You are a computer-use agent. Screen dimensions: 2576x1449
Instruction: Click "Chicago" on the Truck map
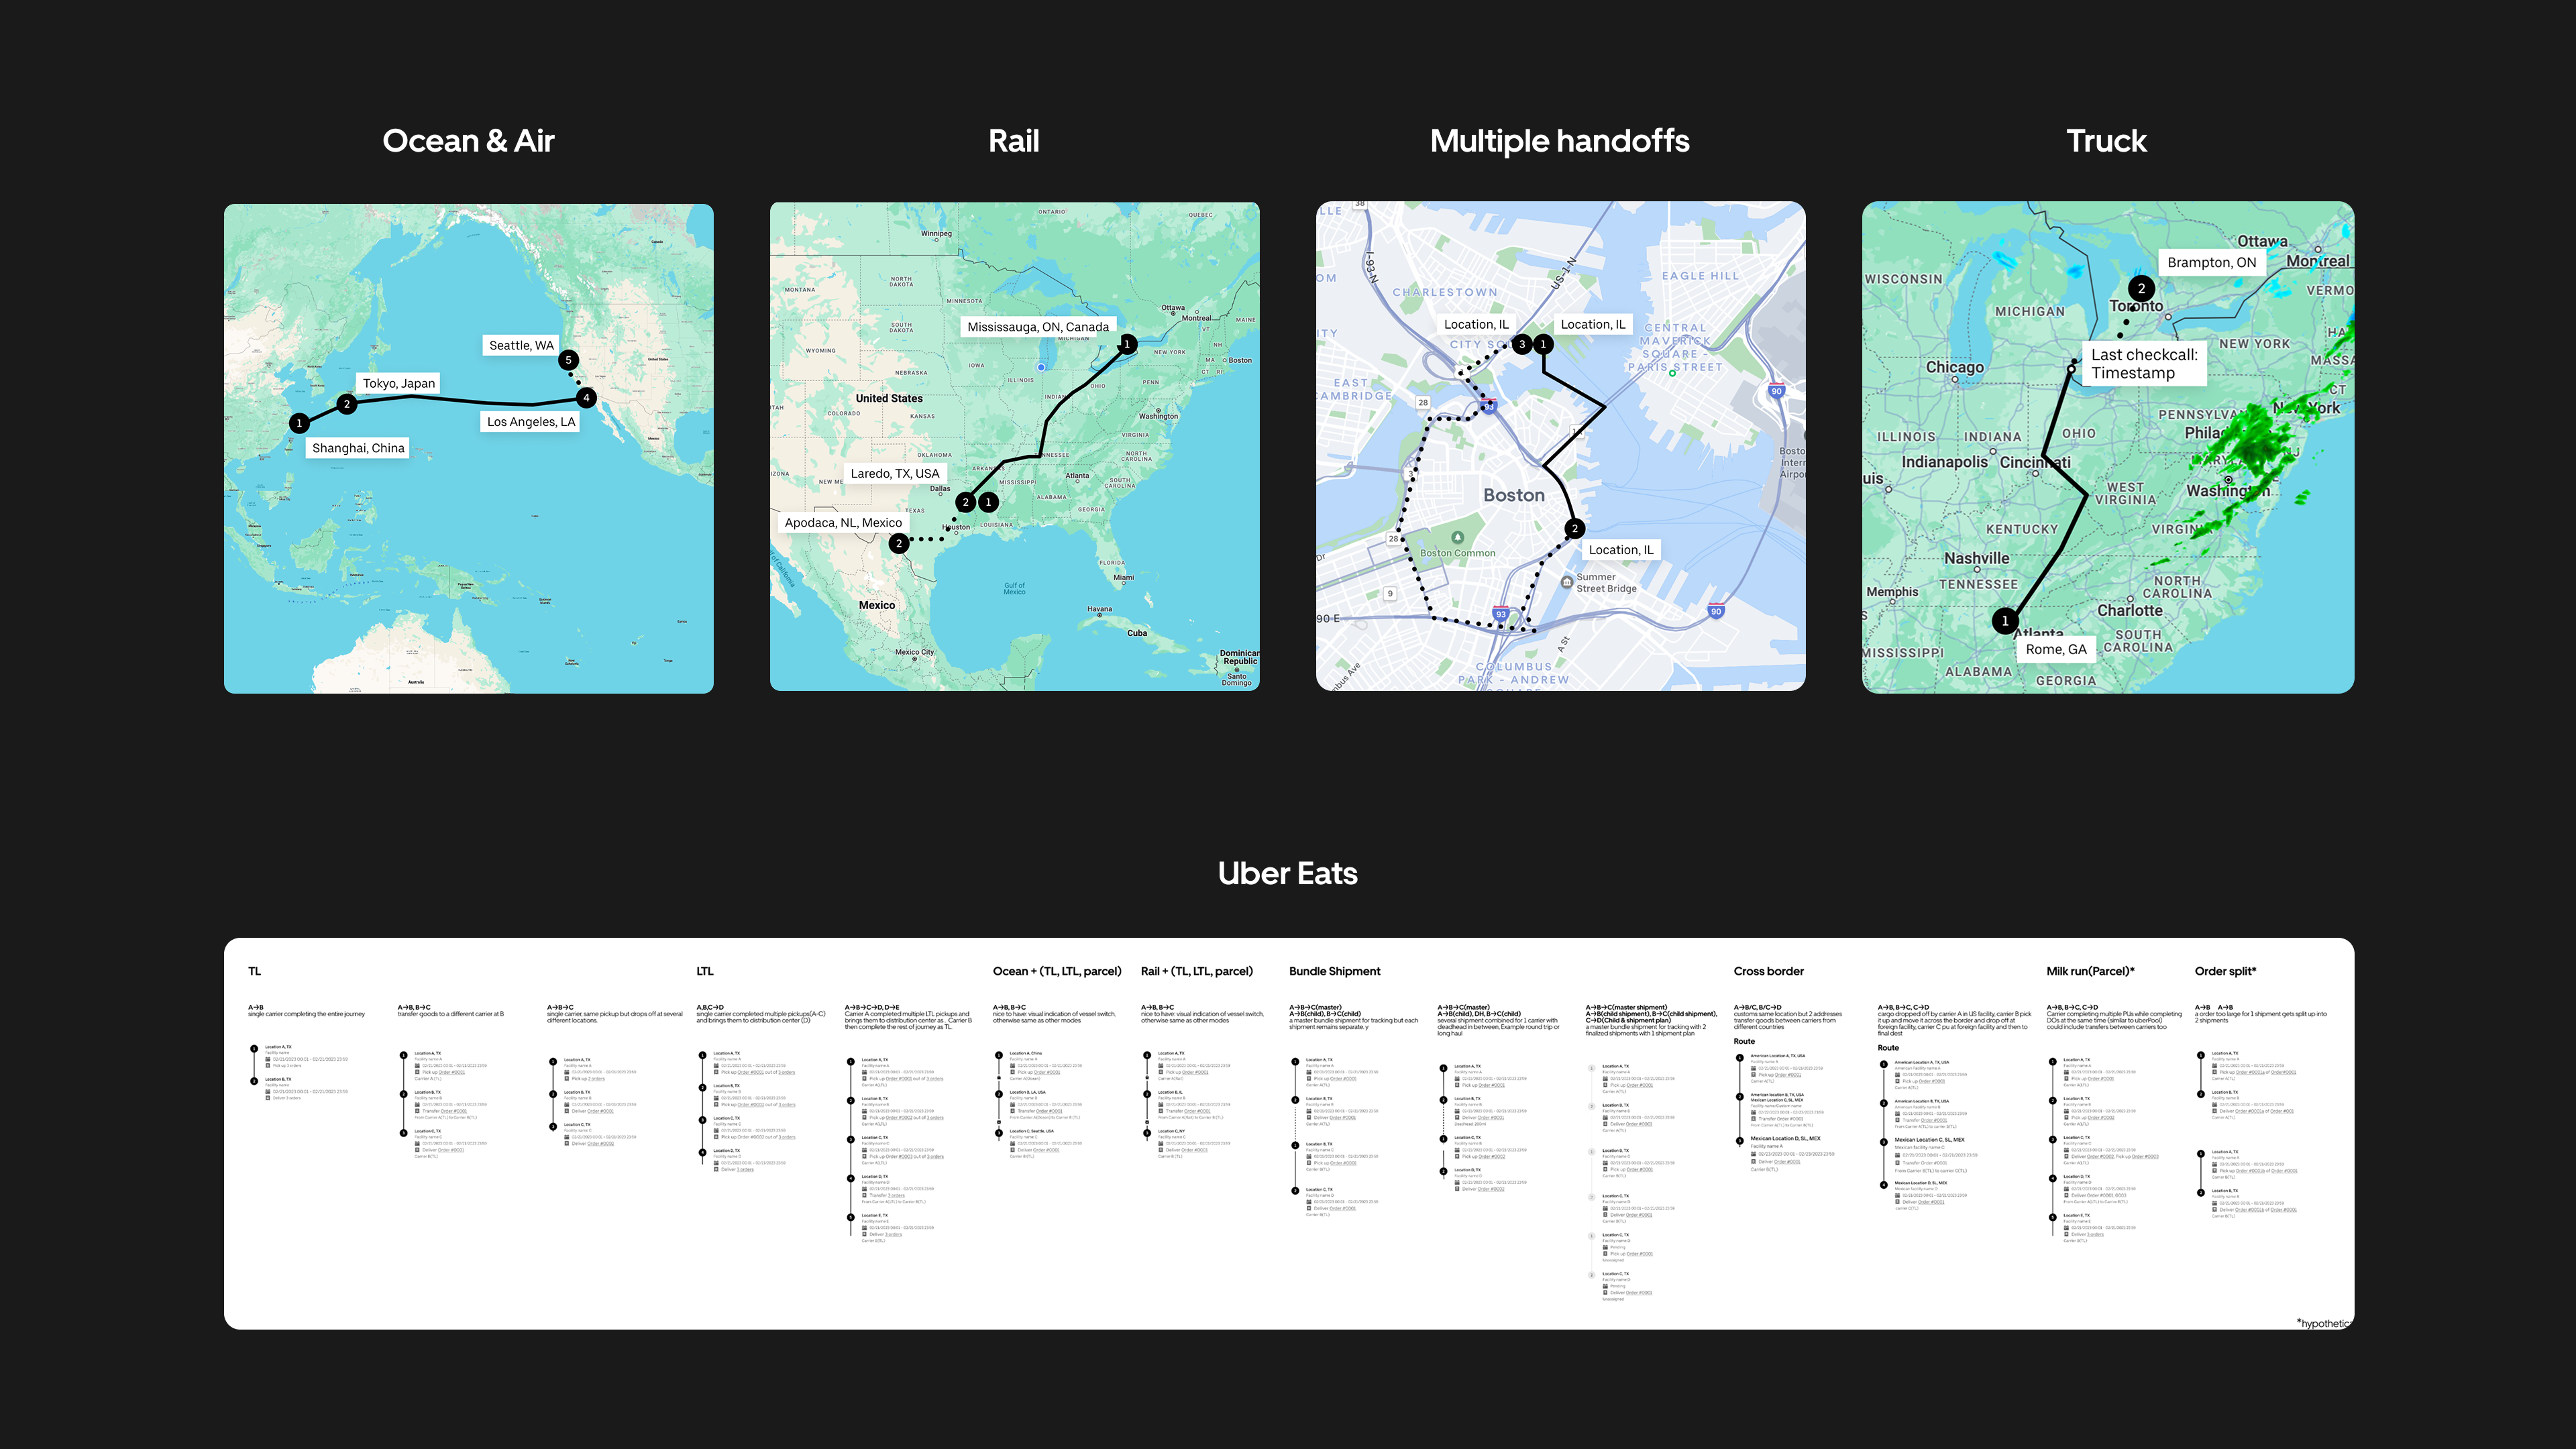point(1955,367)
